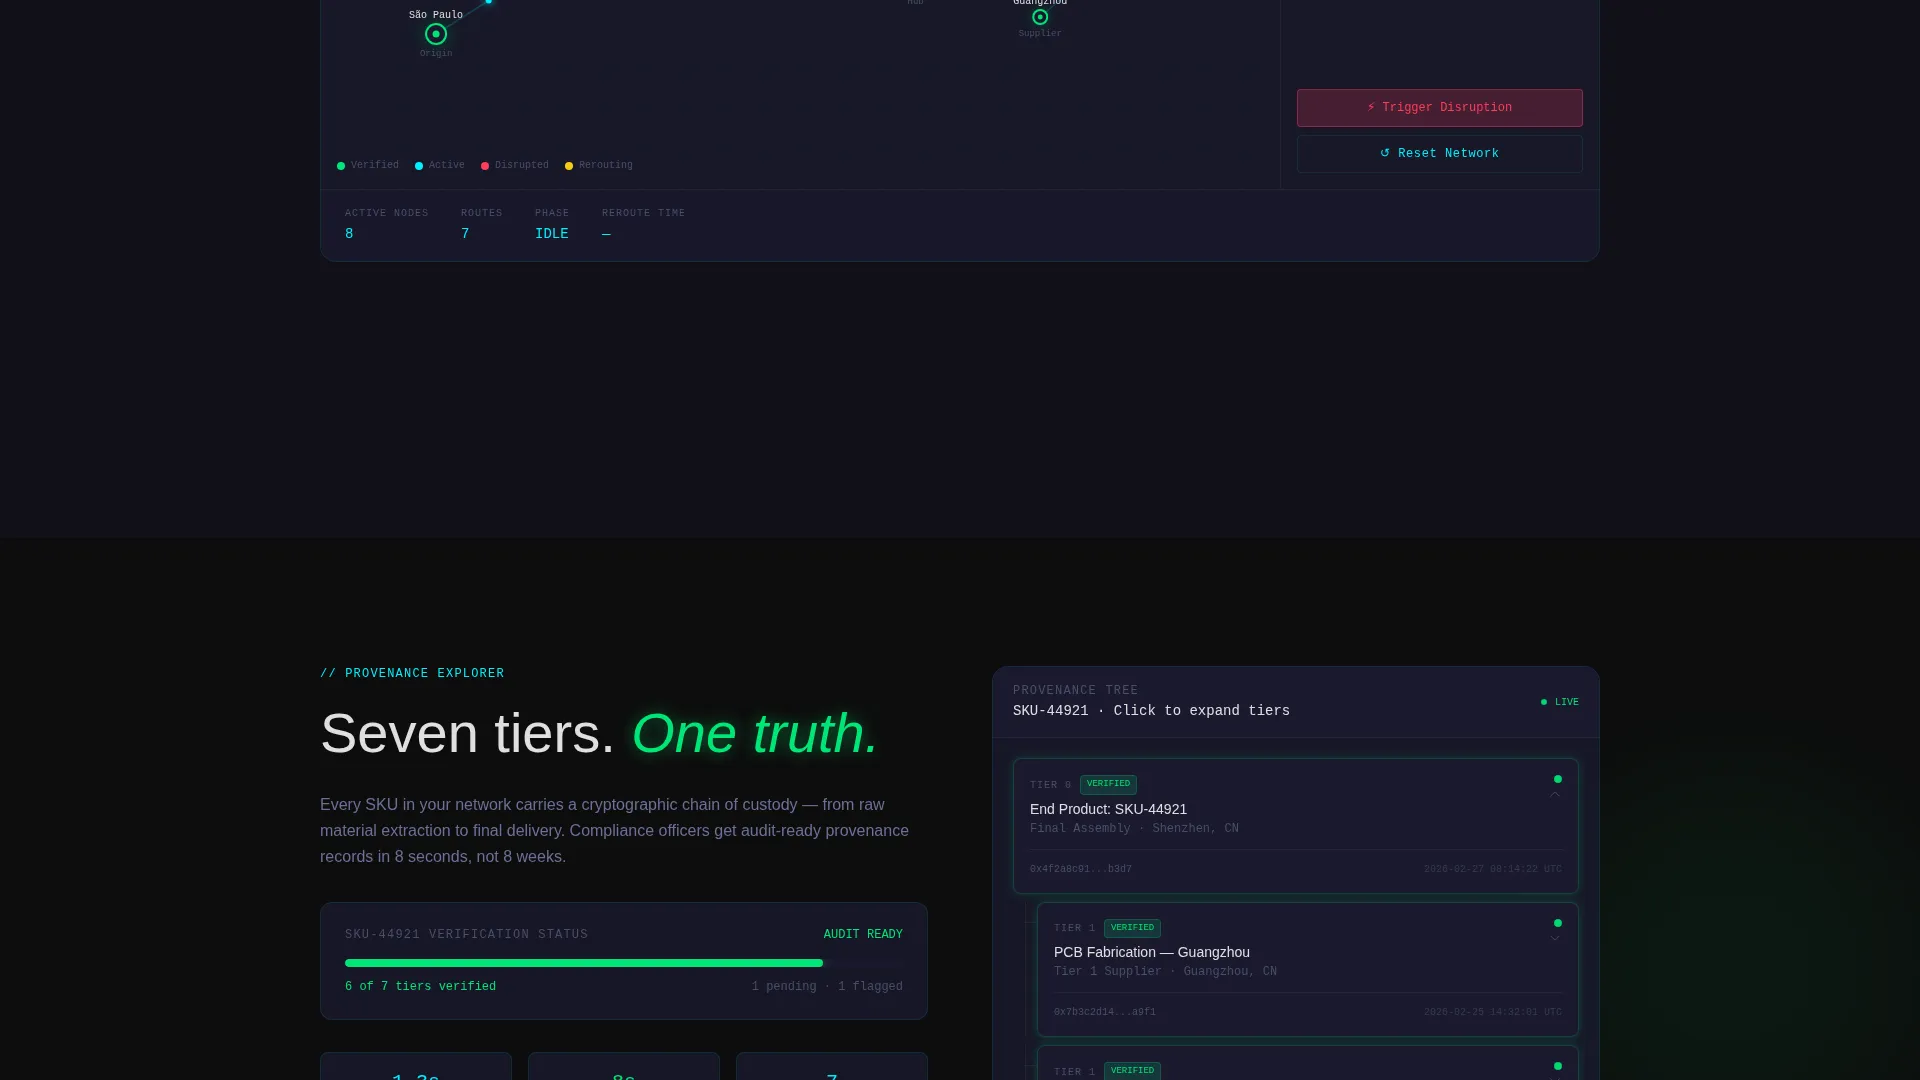Click the green status dot on PCB Fabrication card
This screenshot has width=1920, height=1080.
(x=1557, y=923)
